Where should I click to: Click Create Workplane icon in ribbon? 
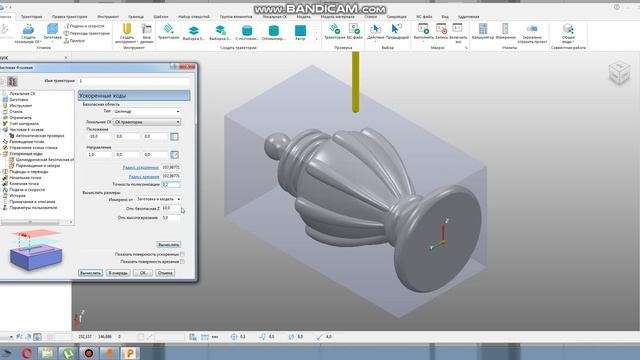pyautogui.click(x=28, y=30)
